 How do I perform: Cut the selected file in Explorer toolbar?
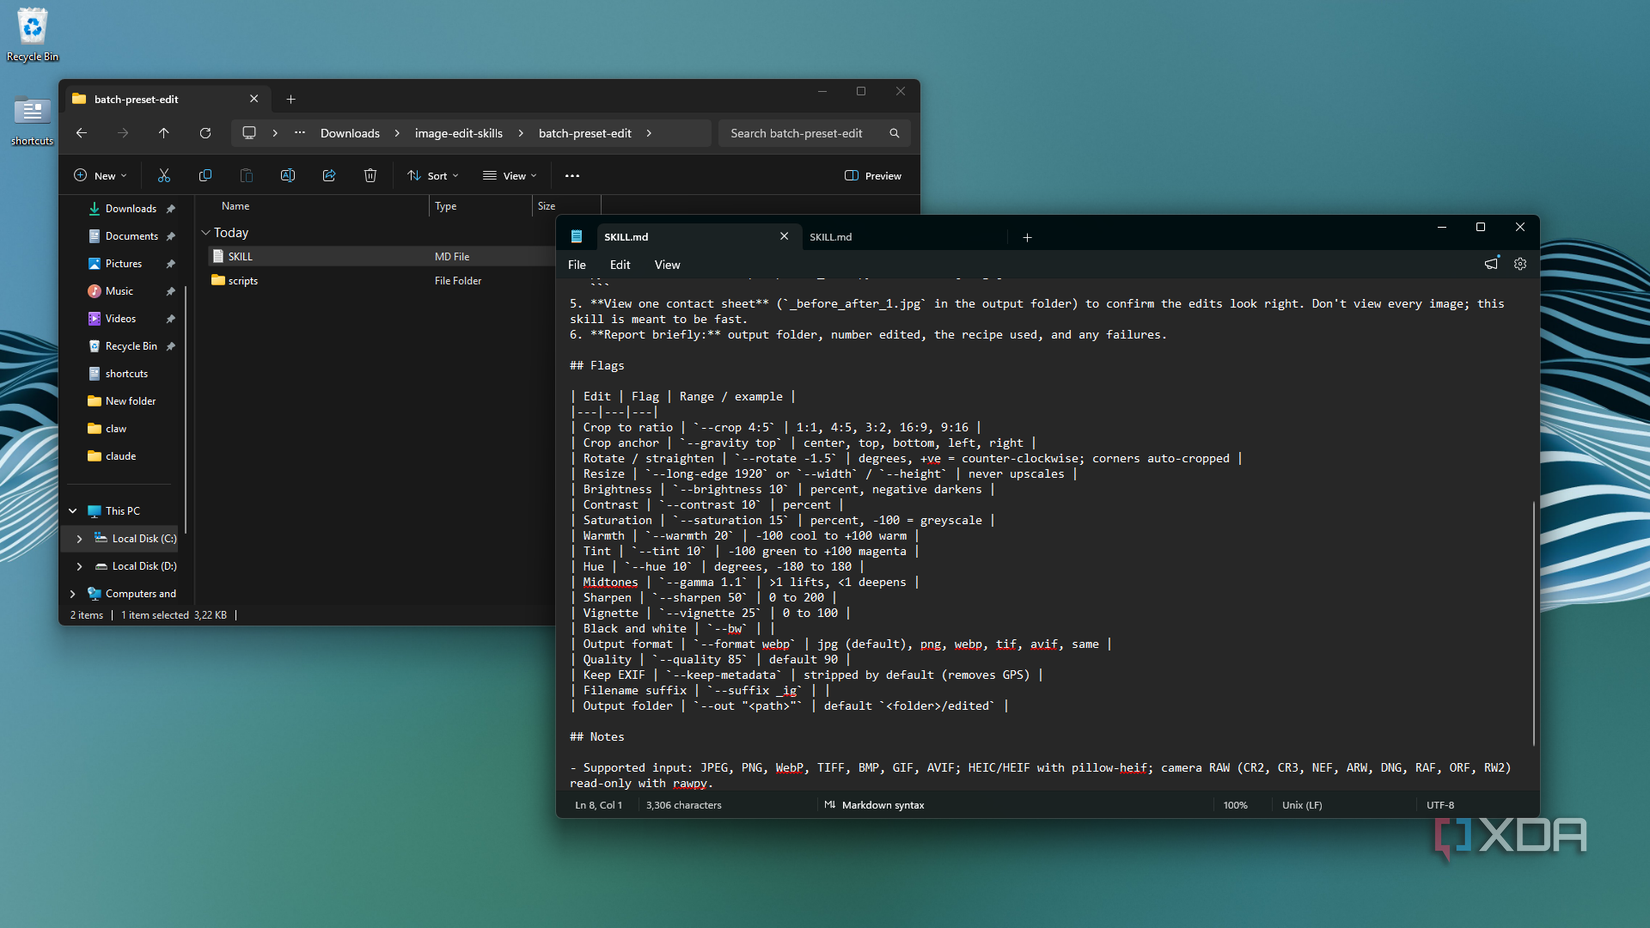pyautogui.click(x=164, y=176)
